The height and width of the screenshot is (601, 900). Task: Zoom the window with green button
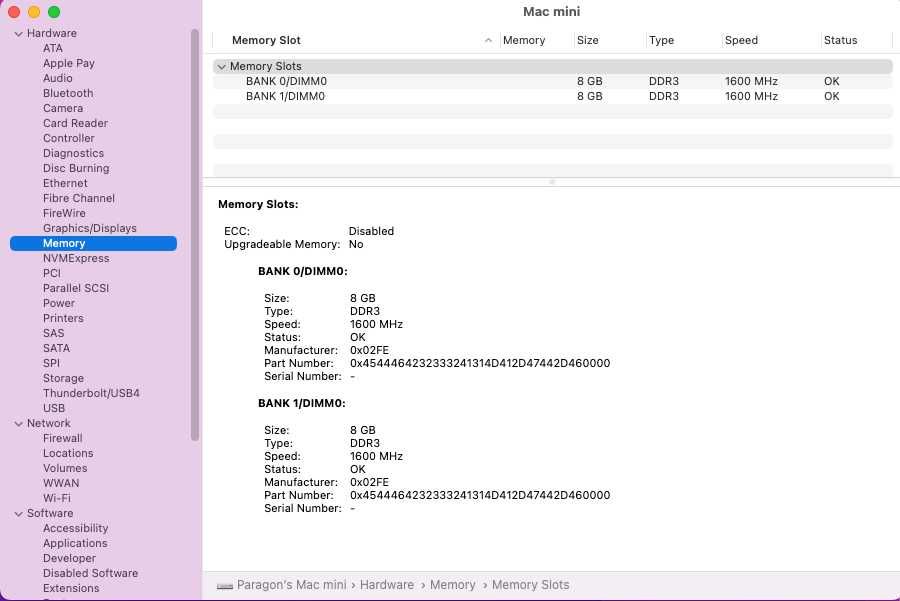(x=54, y=12)
